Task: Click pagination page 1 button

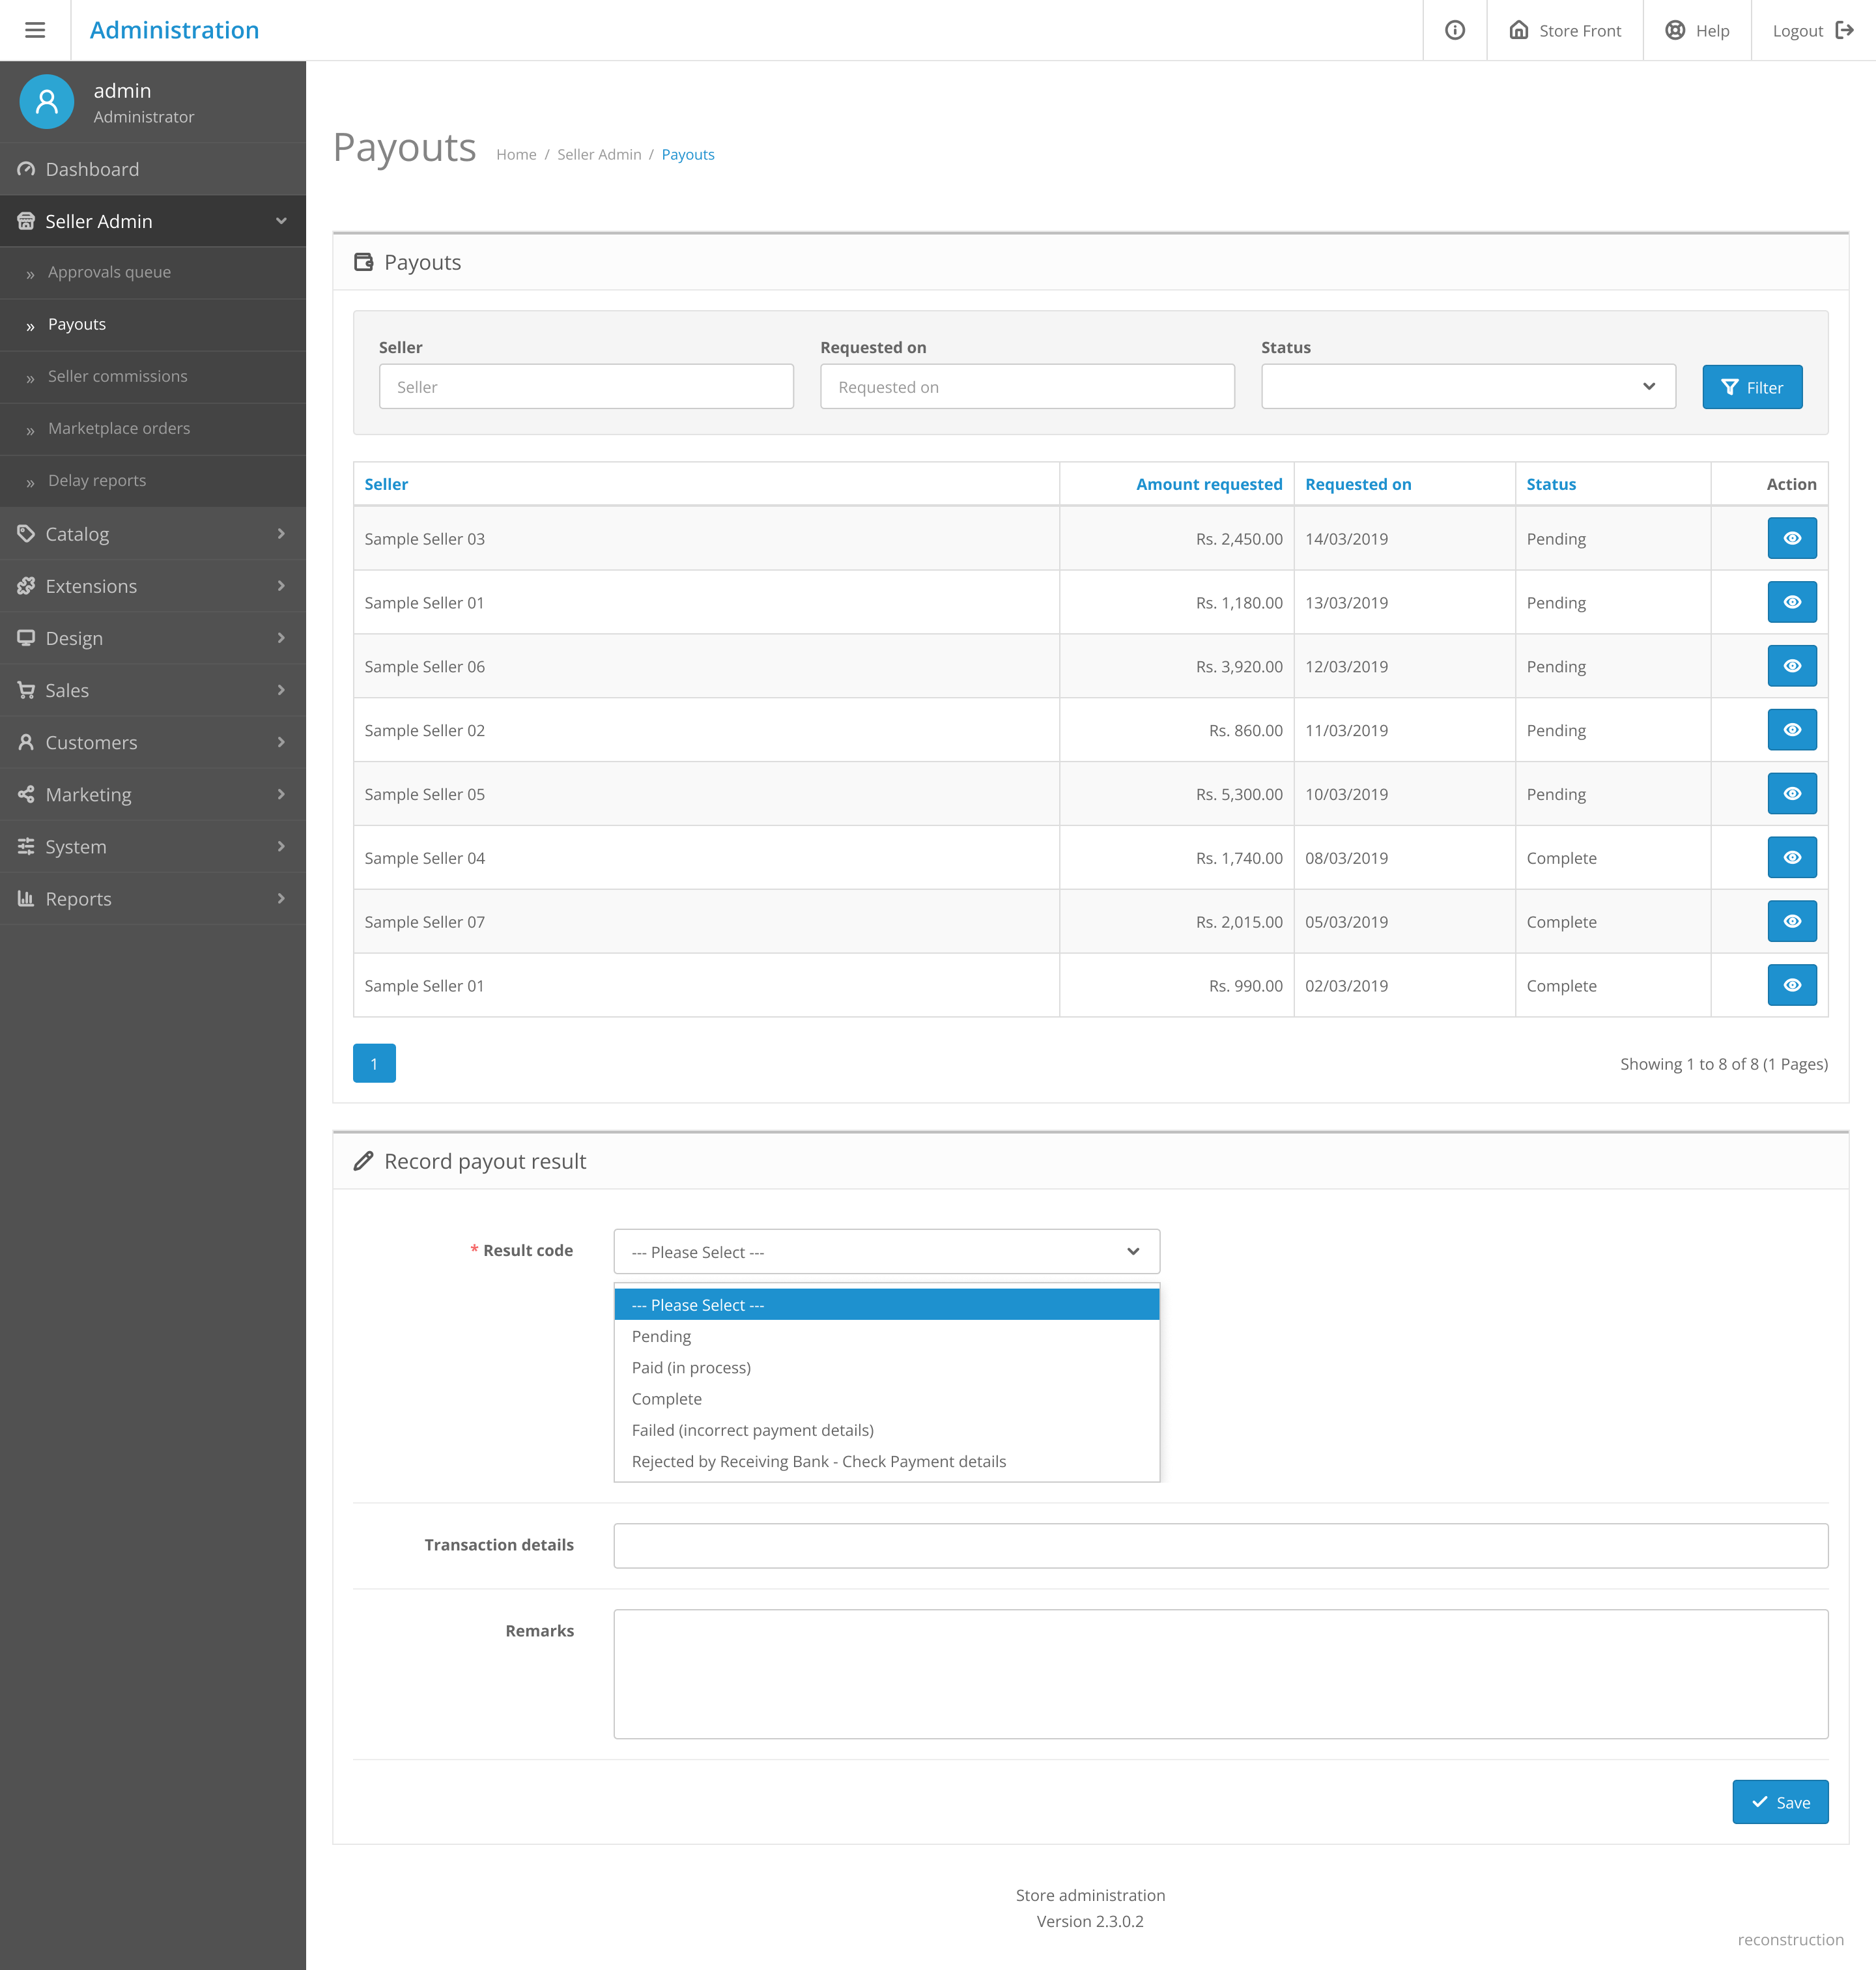Action: pos(374,1063)
